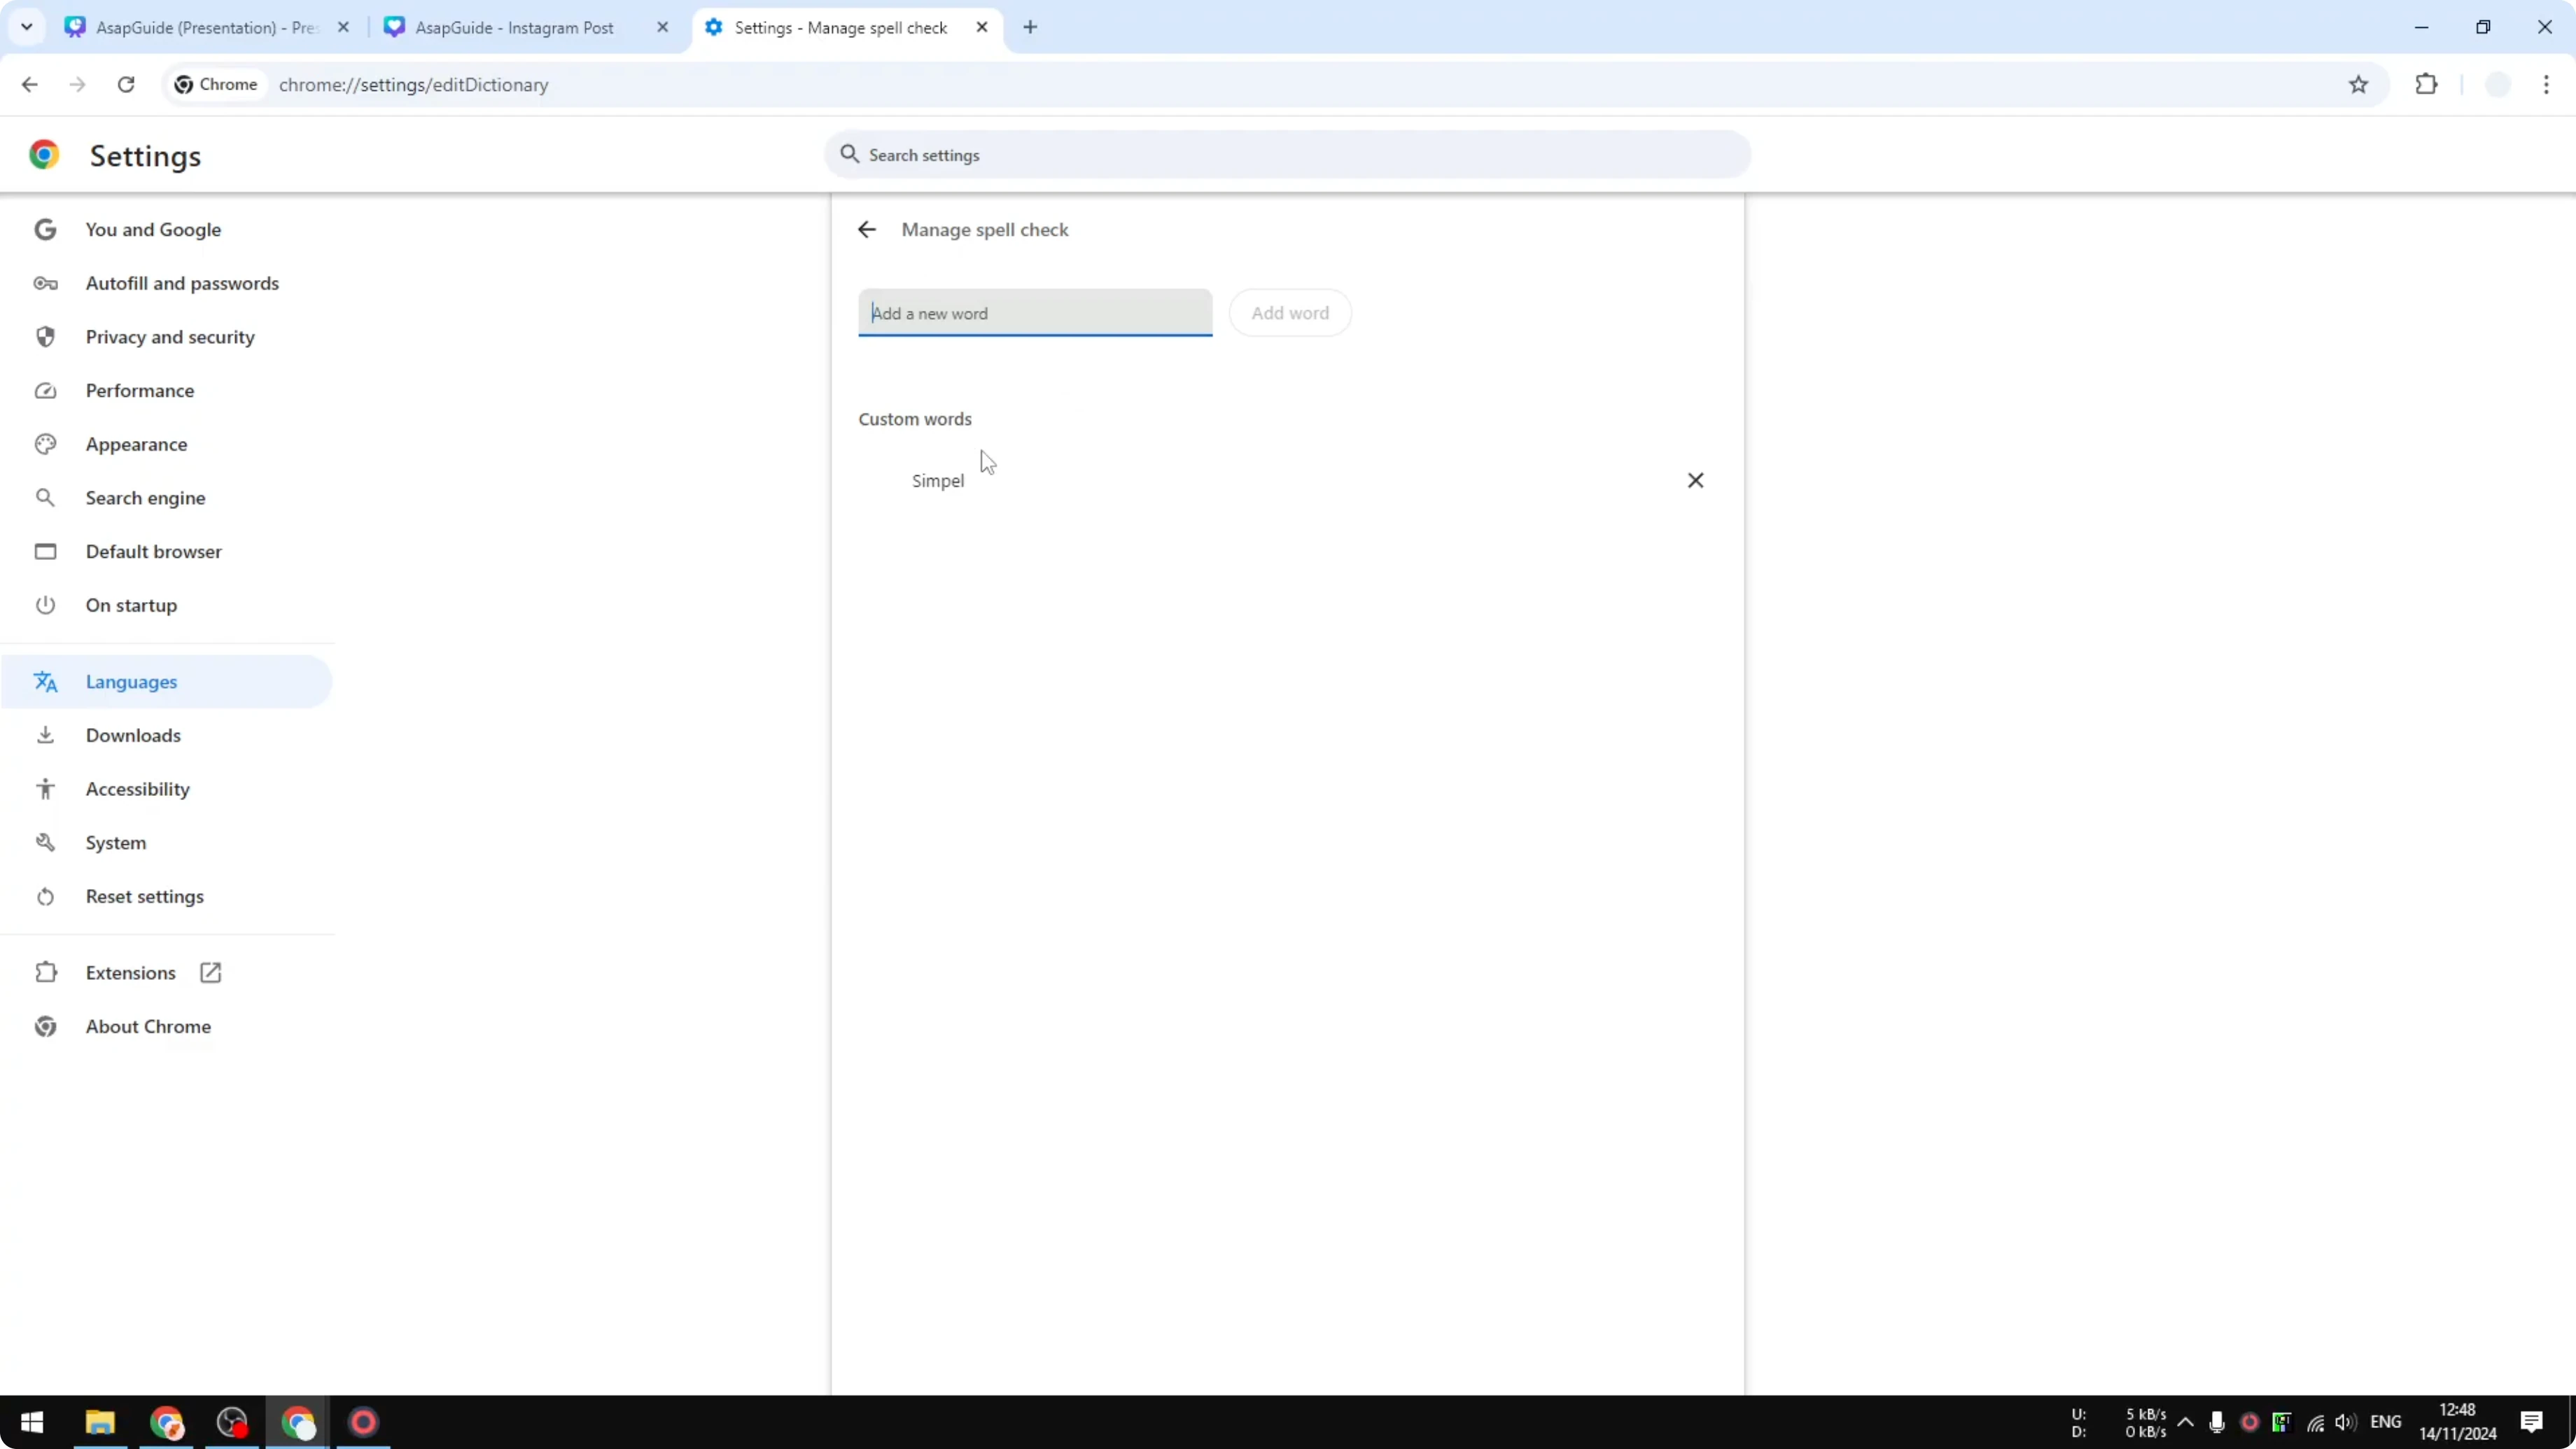Viewport: 2576px width, 1449px height.
Task: Open OBS Studio from the taskbar
Action: click(232, 1422)
